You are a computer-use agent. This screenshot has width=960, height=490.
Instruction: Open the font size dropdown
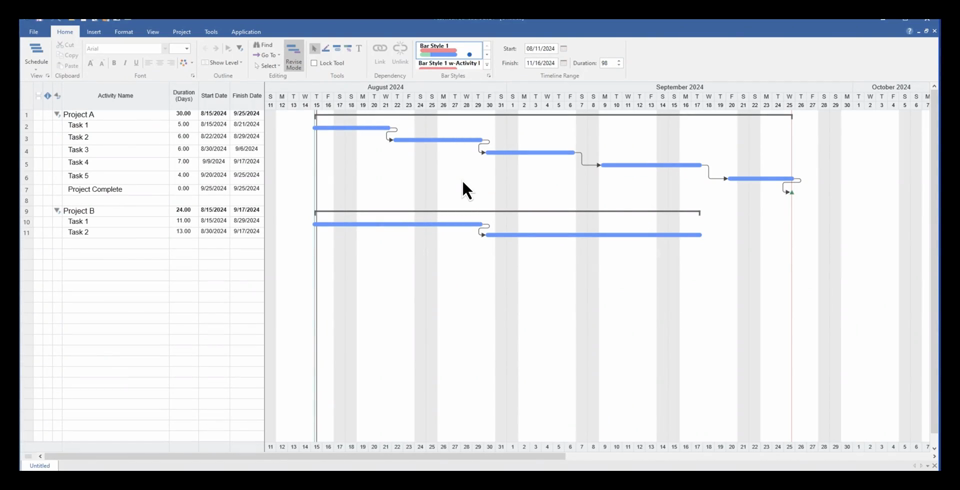click(x=187, y=48)
